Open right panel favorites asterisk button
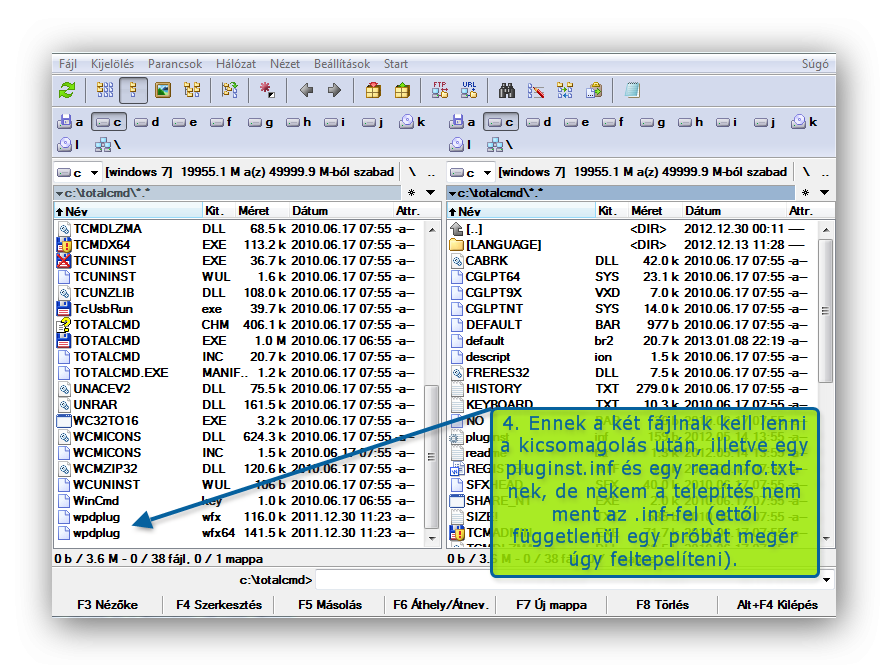The width and height of the screenshot is (888, 670). coord(805,193)
